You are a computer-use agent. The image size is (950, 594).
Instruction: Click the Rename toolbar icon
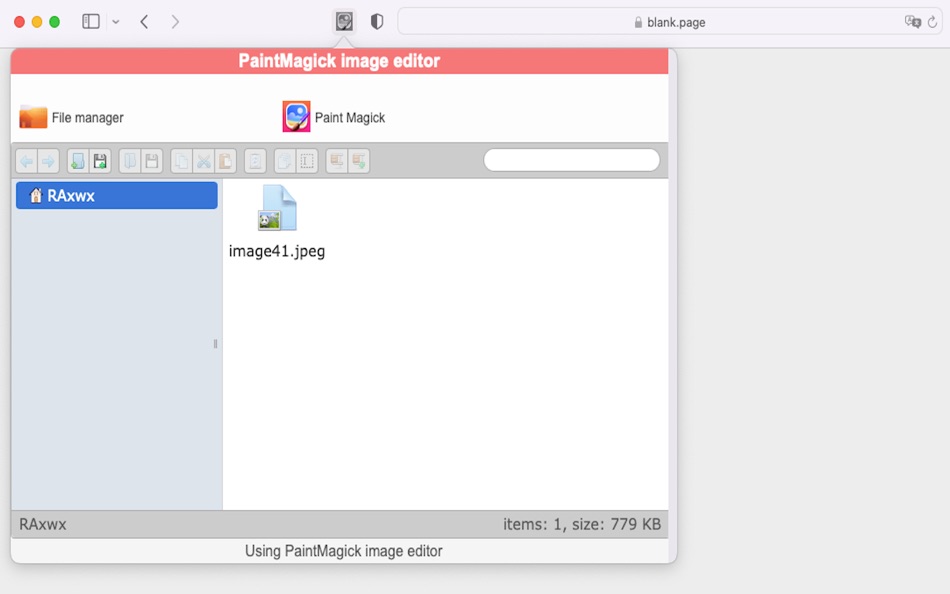(307, 161)
